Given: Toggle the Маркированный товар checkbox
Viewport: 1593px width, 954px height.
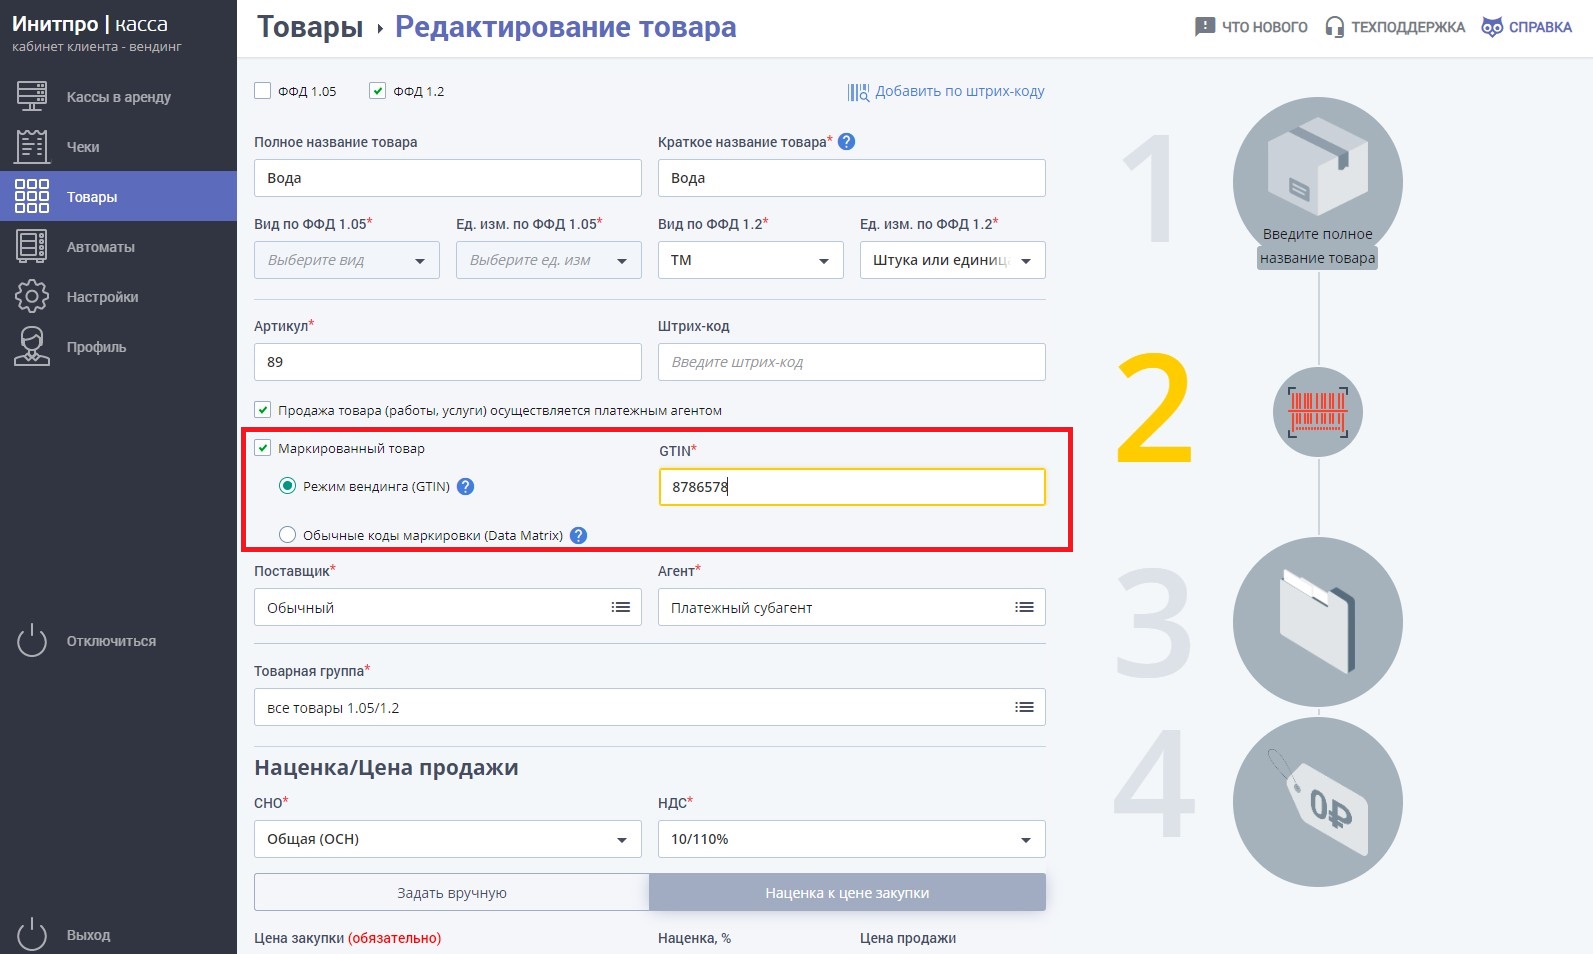Looking at the screenshot, I should click(263, 448).
